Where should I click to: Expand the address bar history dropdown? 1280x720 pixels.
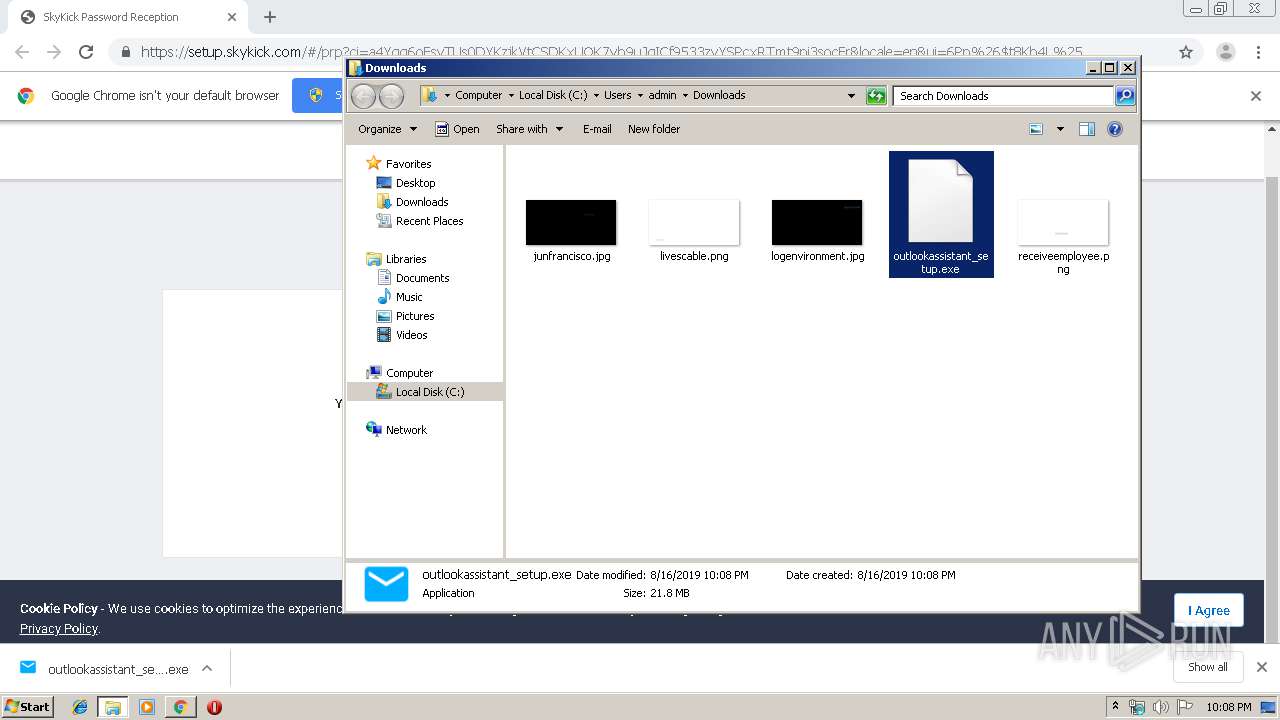pos(851,96)
